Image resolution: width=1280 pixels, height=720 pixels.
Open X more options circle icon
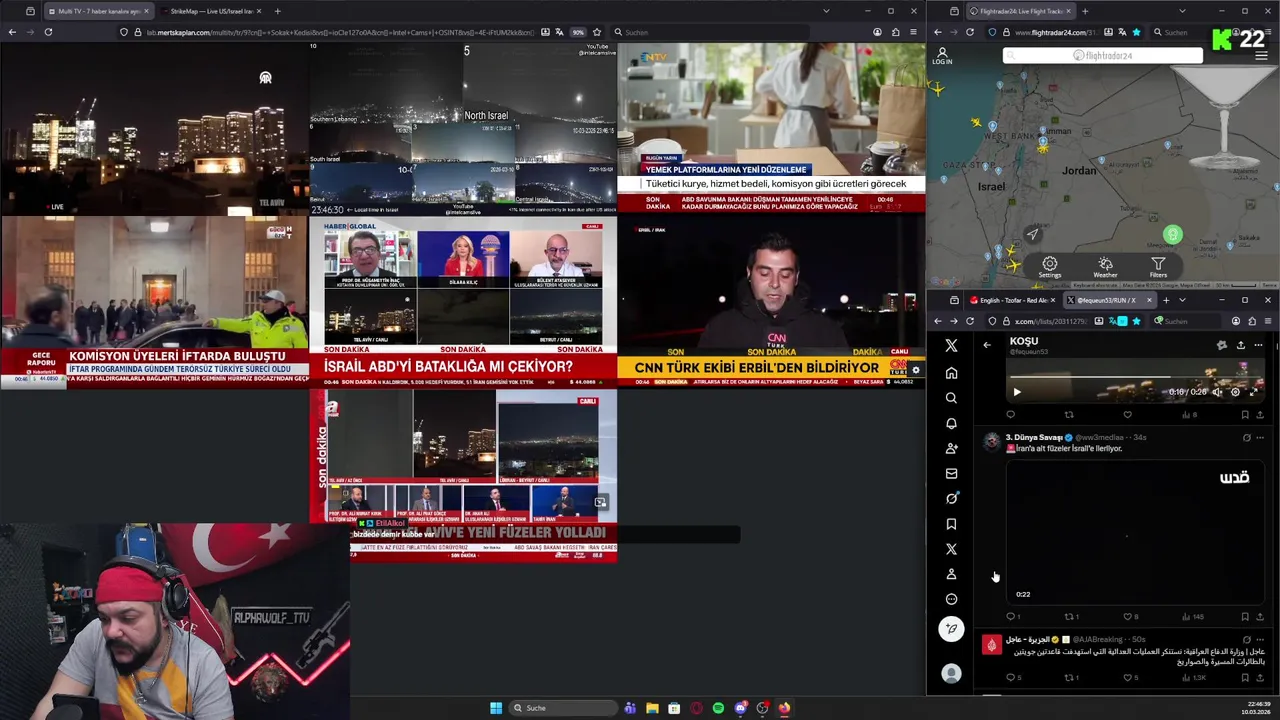pyautogui.click(x=951, y=599)
